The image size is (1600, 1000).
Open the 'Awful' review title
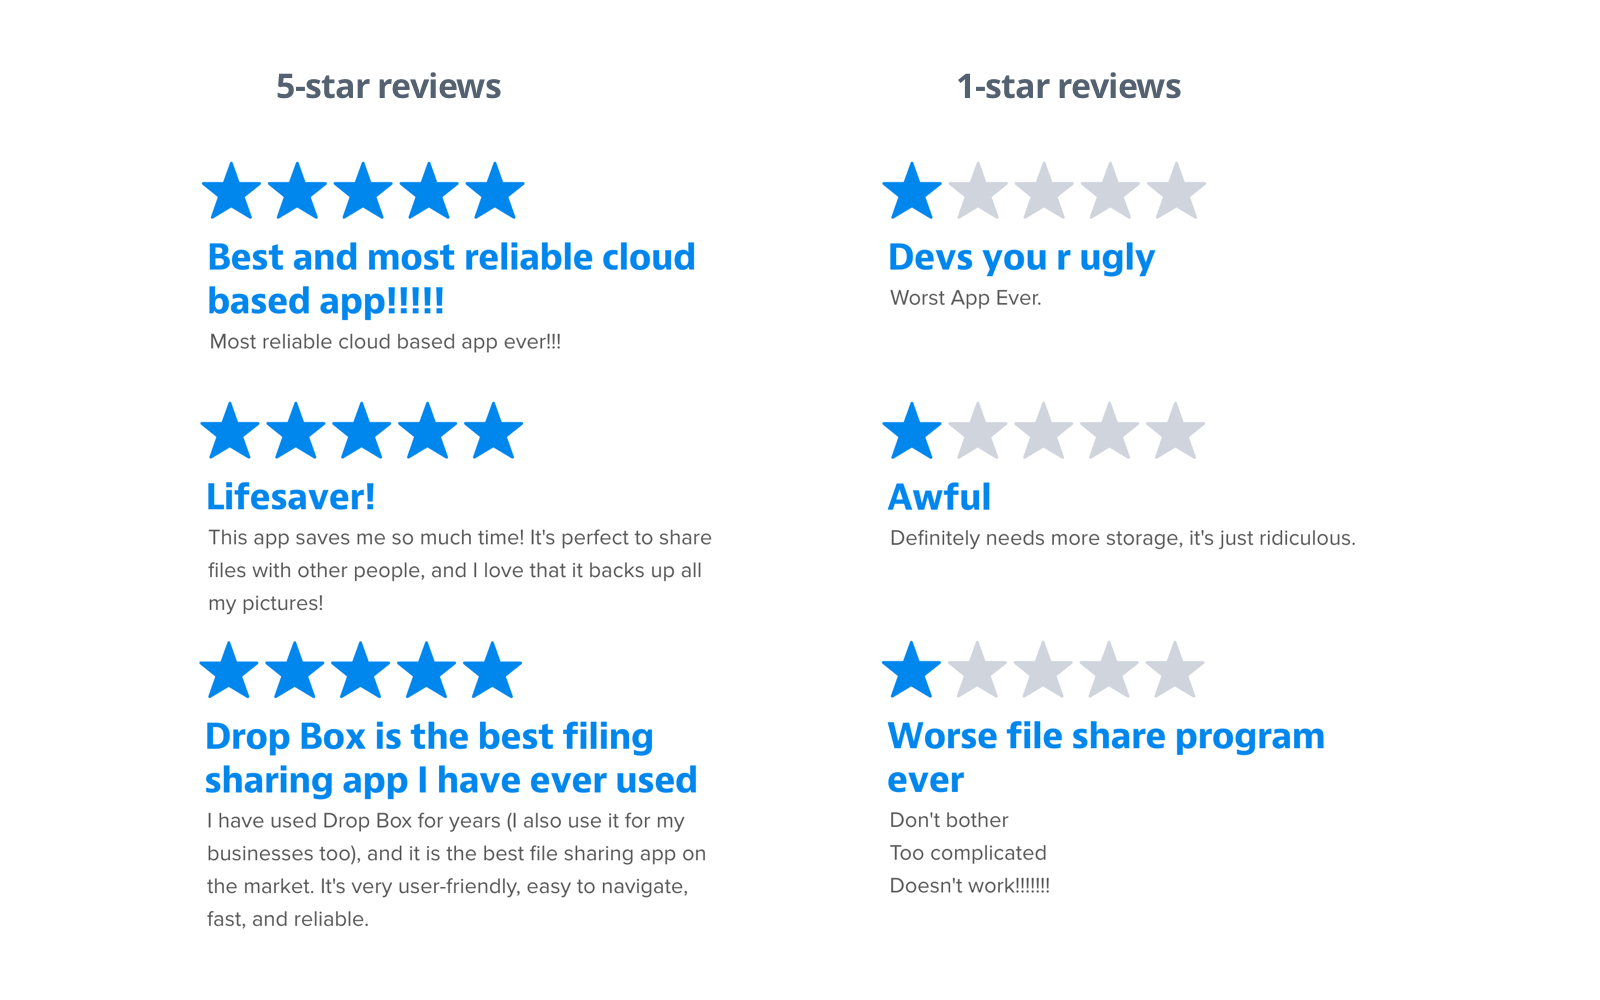tap(940, 497)
